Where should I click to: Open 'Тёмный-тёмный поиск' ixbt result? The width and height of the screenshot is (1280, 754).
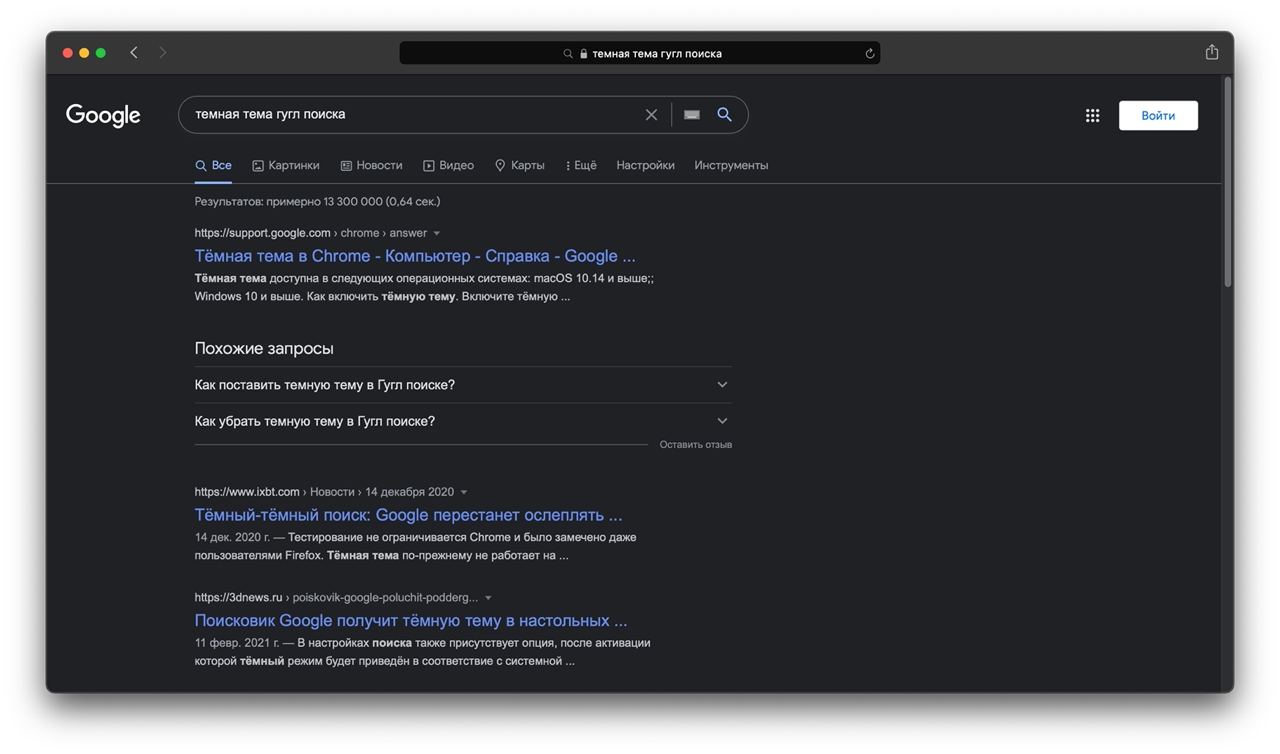point(408,515)
